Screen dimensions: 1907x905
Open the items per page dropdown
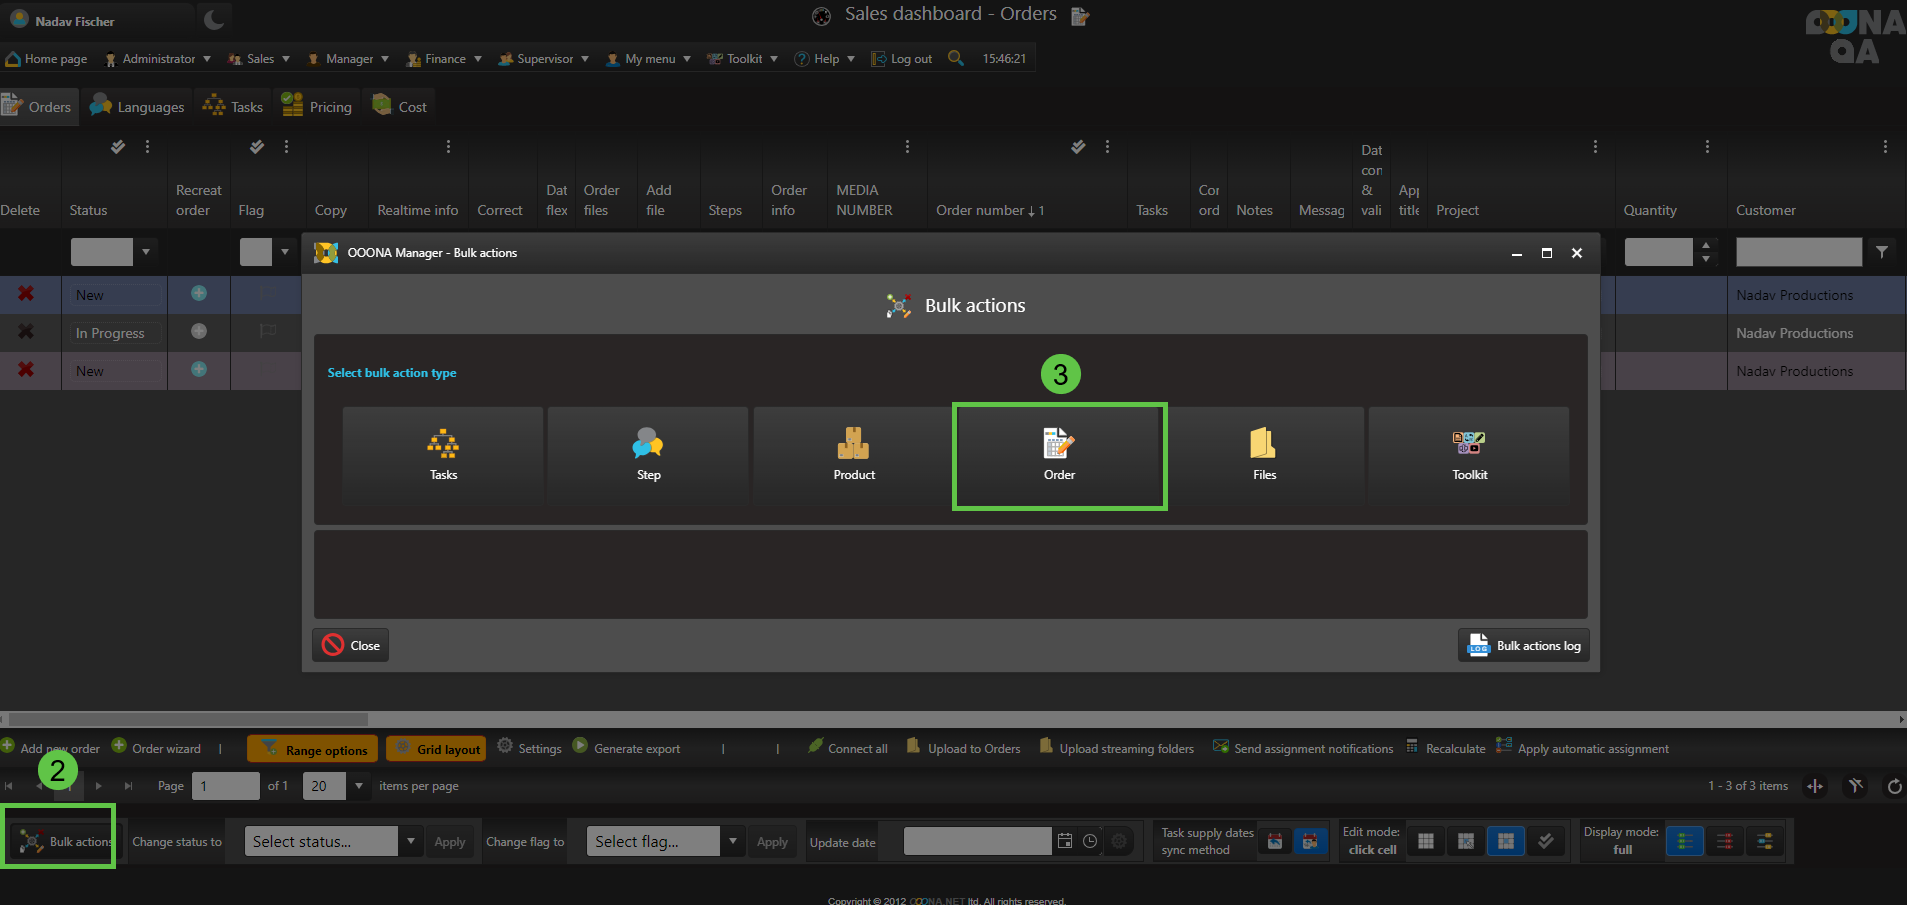pos(359,786)
